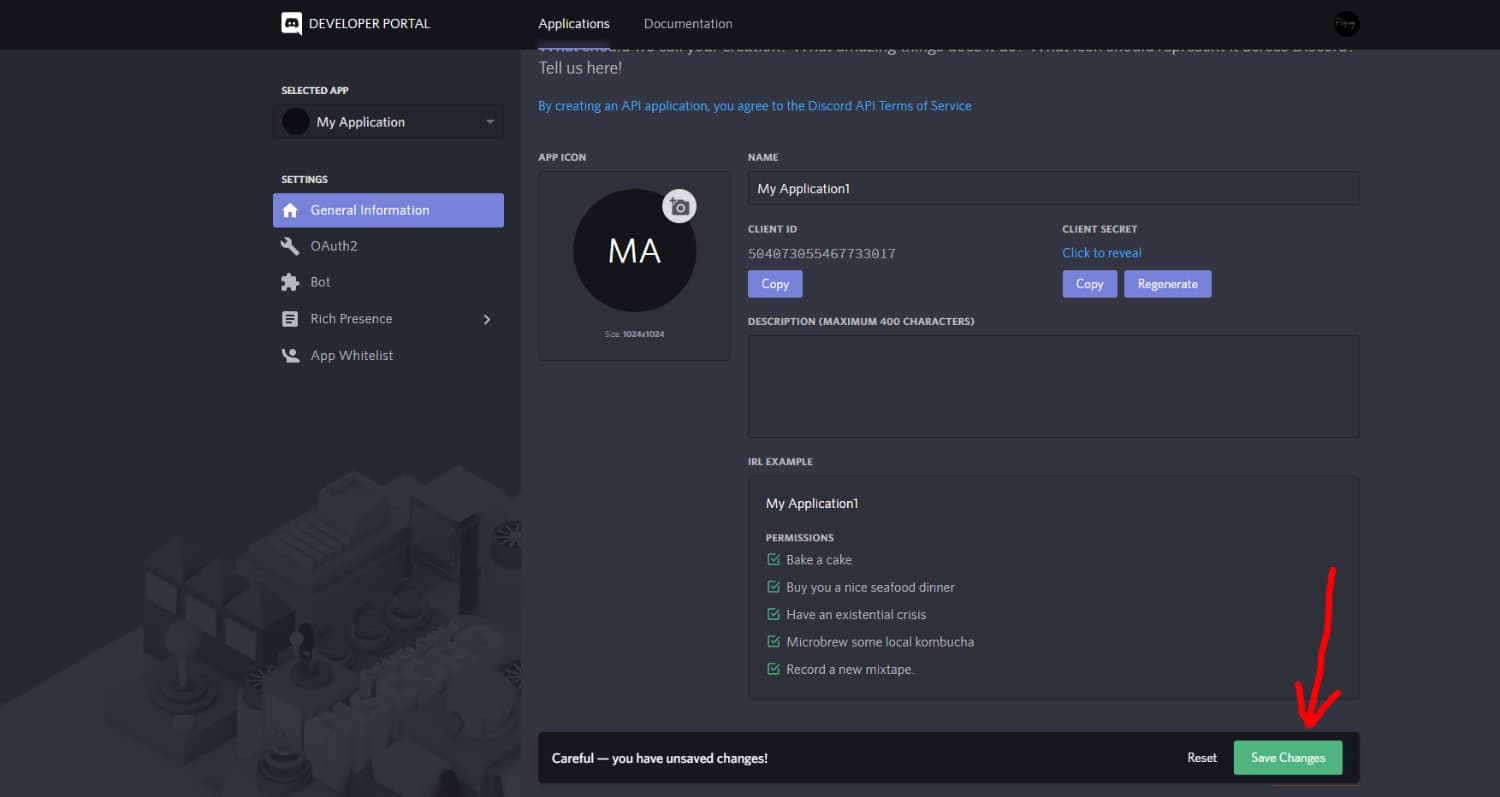Viewport: 1500px width, 797px height.
Task: Toggle Have an existential crisis checkbox
Action: 773,614
